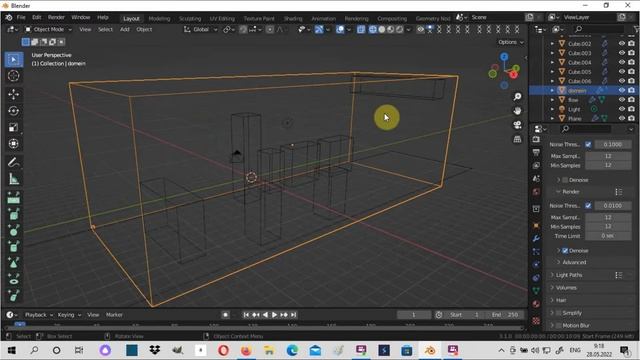Toggle Simplify checkbox
Viewport: 640px width, 360px height.
(559, 313)
